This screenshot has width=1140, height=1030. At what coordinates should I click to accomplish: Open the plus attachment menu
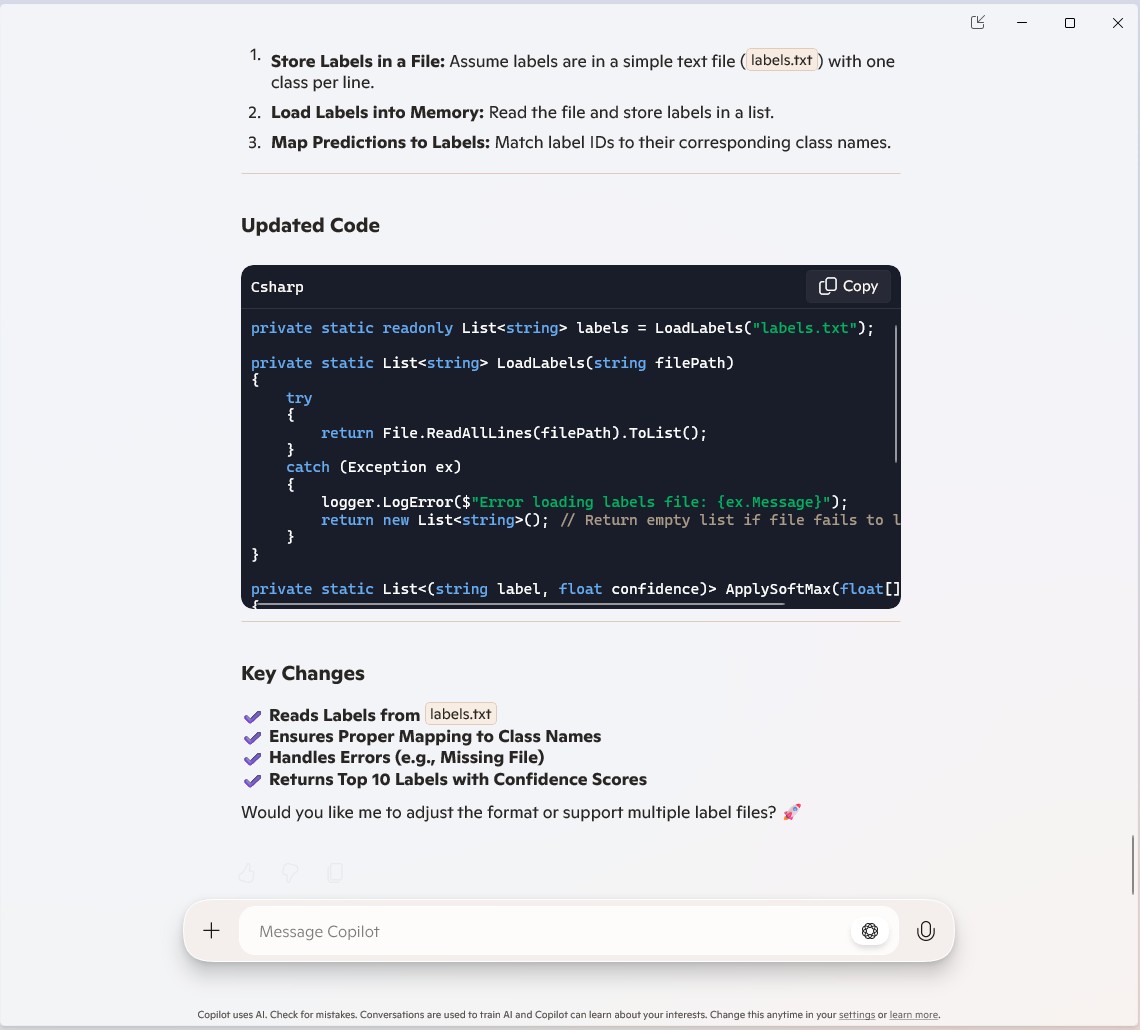pyautogui.click(x=211, y=931)
